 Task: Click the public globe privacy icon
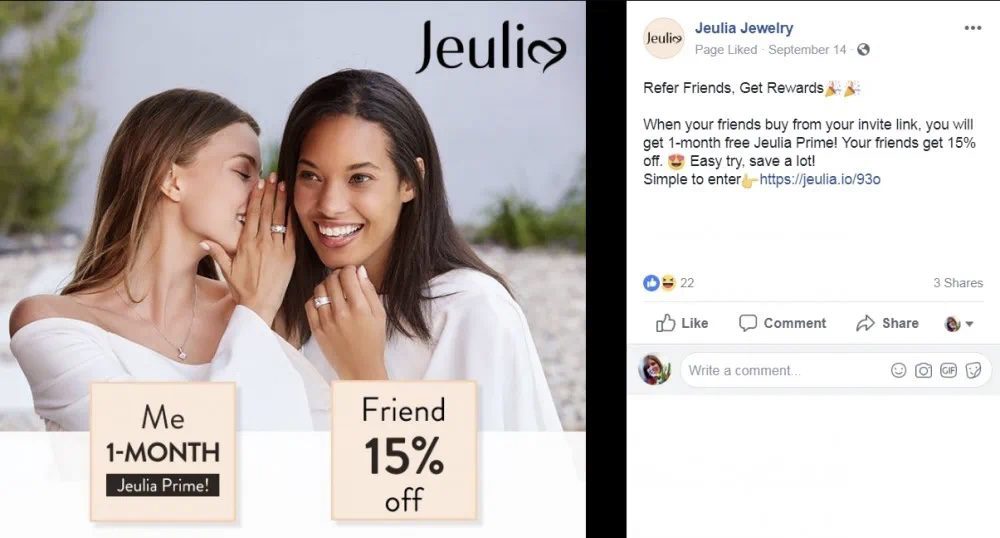click(x=863, y=50)
